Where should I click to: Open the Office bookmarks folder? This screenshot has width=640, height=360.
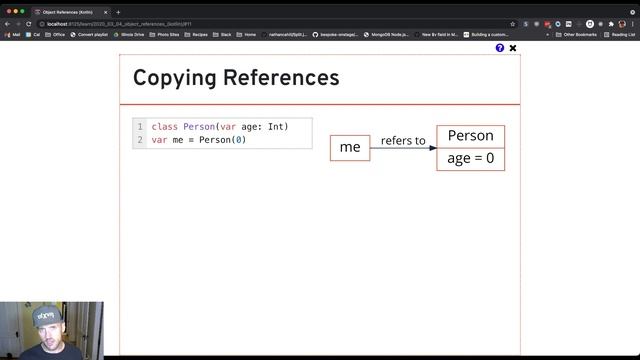tap(55, 35)
